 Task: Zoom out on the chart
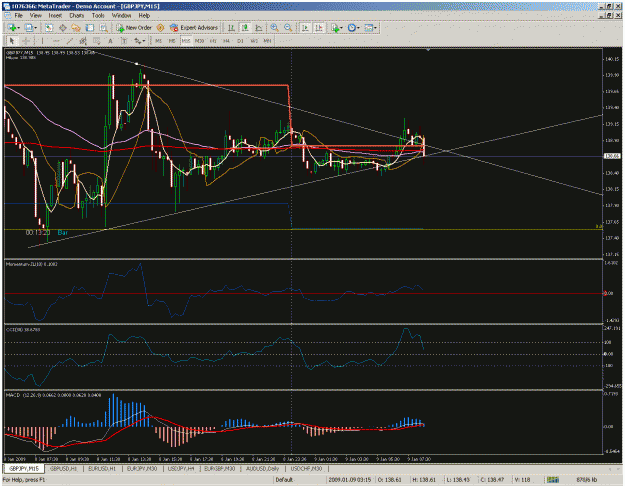[x=288, y=28]
